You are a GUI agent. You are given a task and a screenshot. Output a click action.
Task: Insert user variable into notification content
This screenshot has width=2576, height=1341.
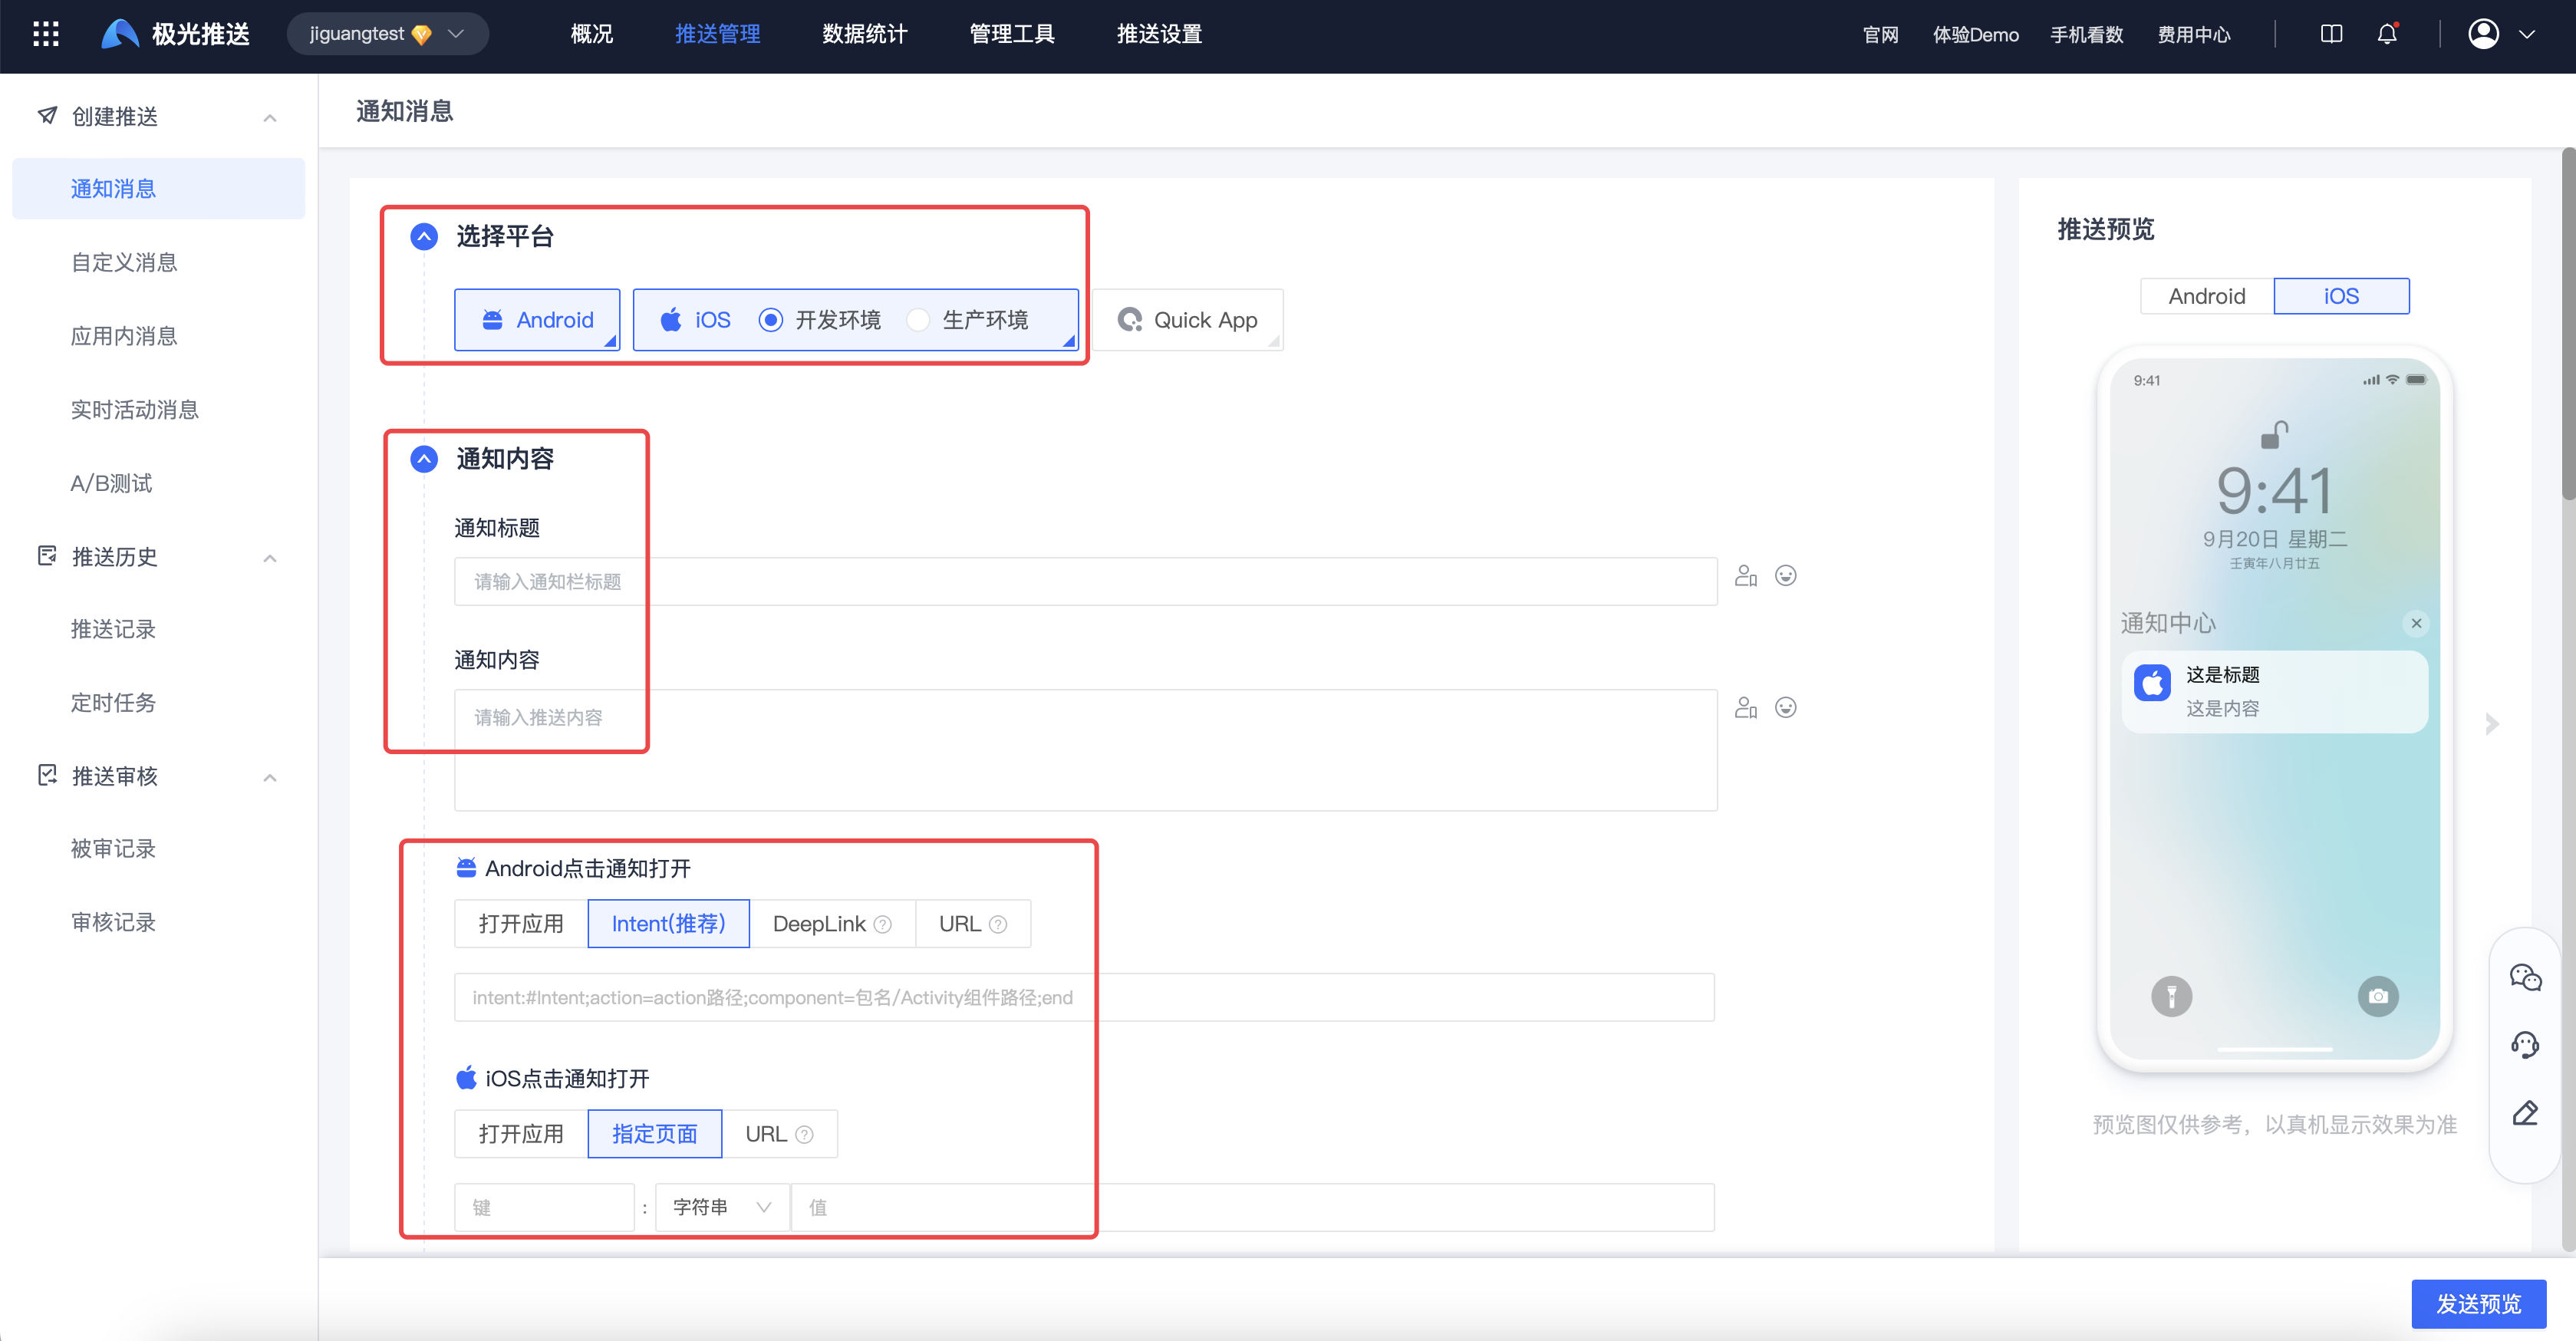pos(1746,708)
